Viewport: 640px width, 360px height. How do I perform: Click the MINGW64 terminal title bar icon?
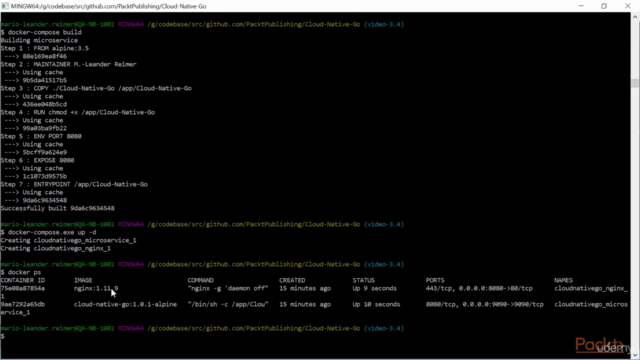5,6
